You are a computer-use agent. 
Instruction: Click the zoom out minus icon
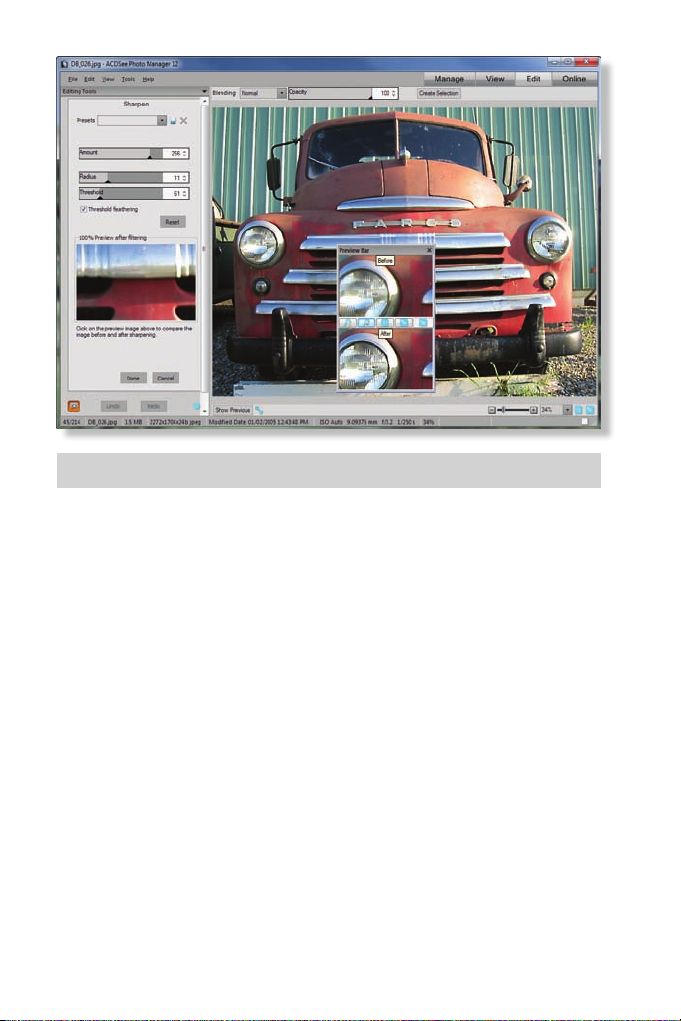tap(492, 410)
